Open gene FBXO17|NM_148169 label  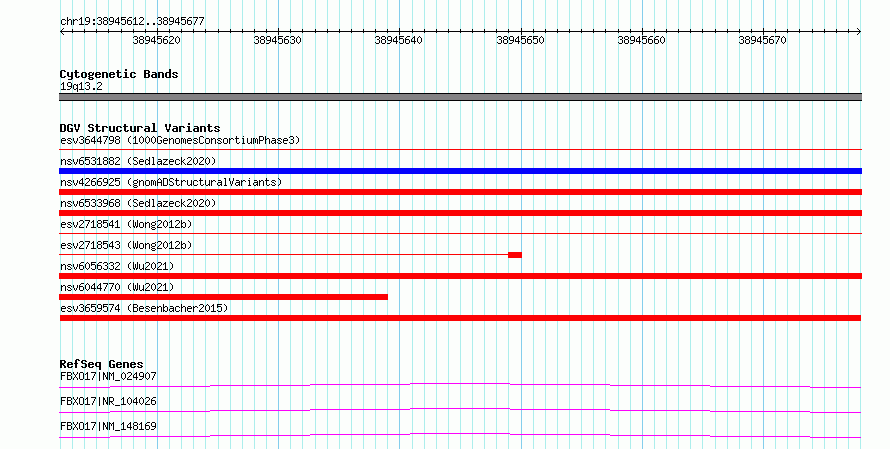(108, 426)
